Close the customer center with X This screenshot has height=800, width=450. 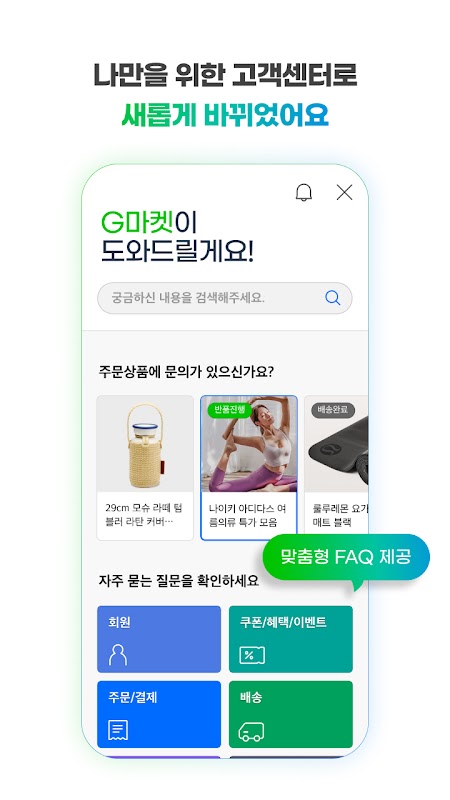[x=344, y=192]
